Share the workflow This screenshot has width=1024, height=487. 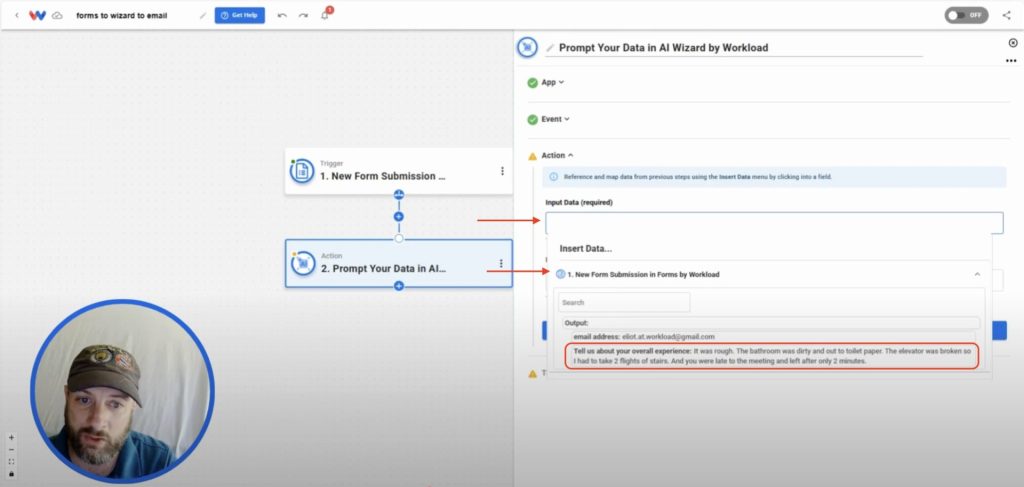click(1006, 15)
